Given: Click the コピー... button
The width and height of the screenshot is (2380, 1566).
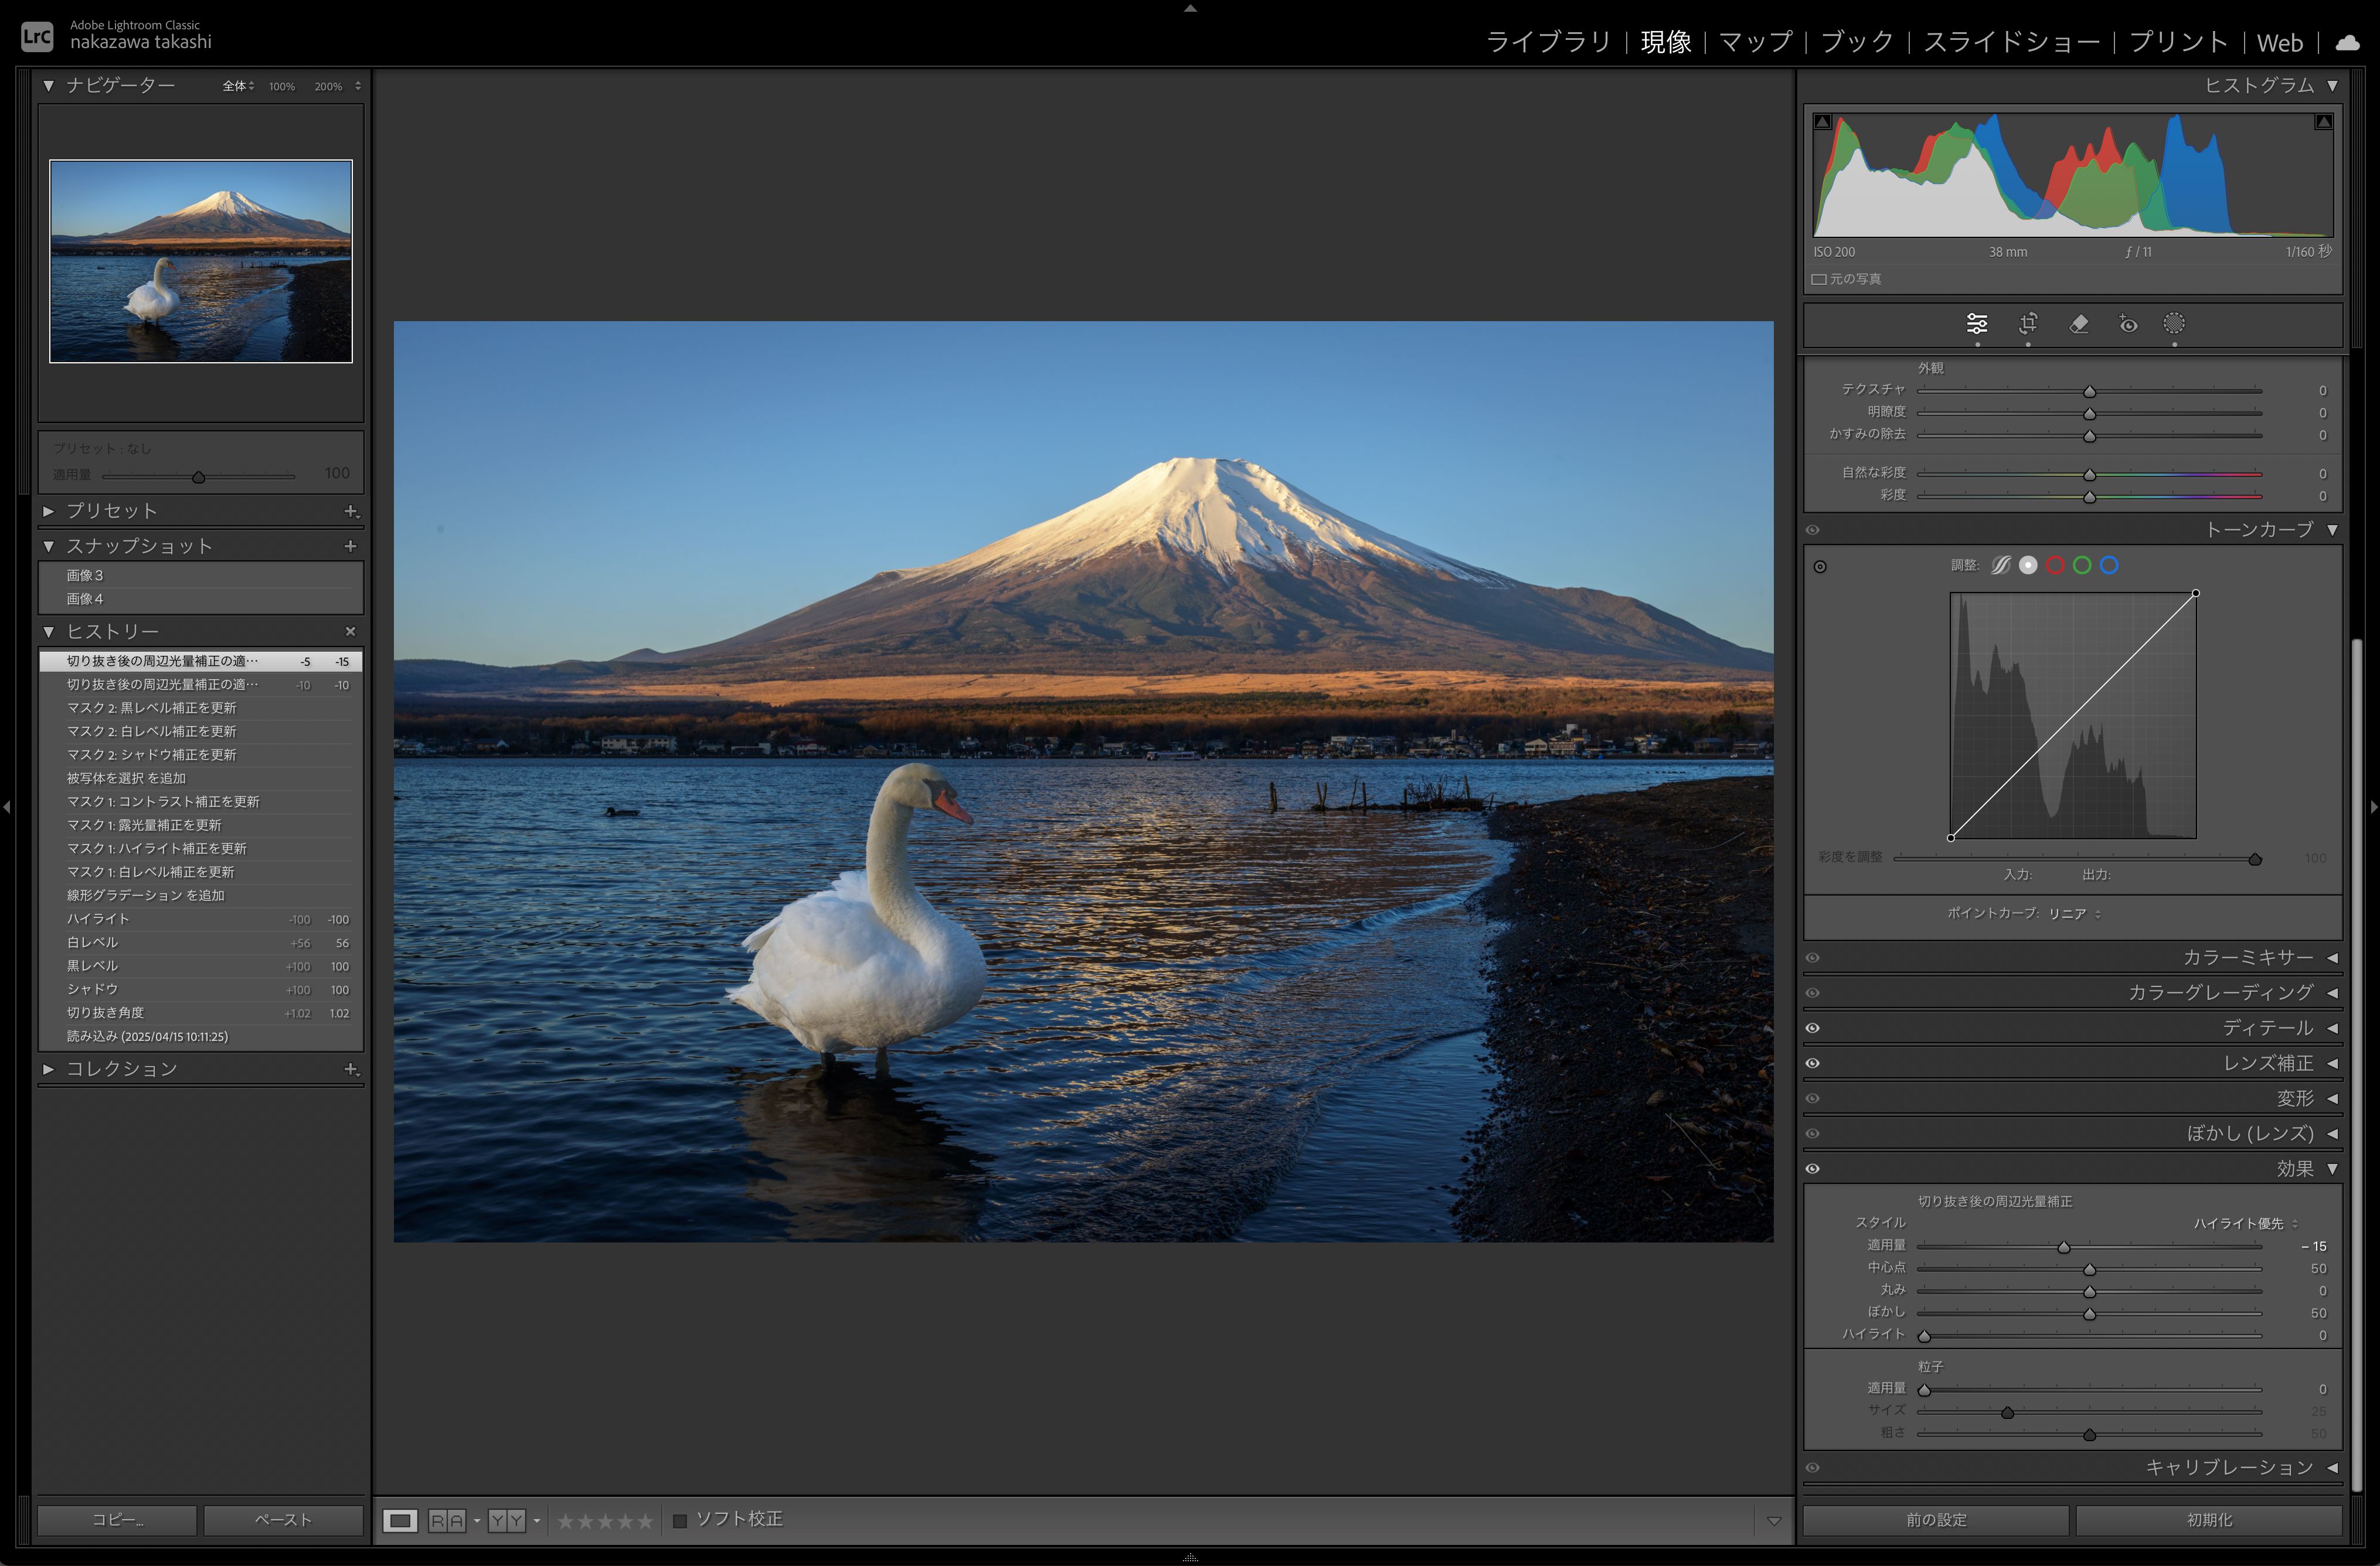Looking at the screenshot, I should pos(117,1520).
